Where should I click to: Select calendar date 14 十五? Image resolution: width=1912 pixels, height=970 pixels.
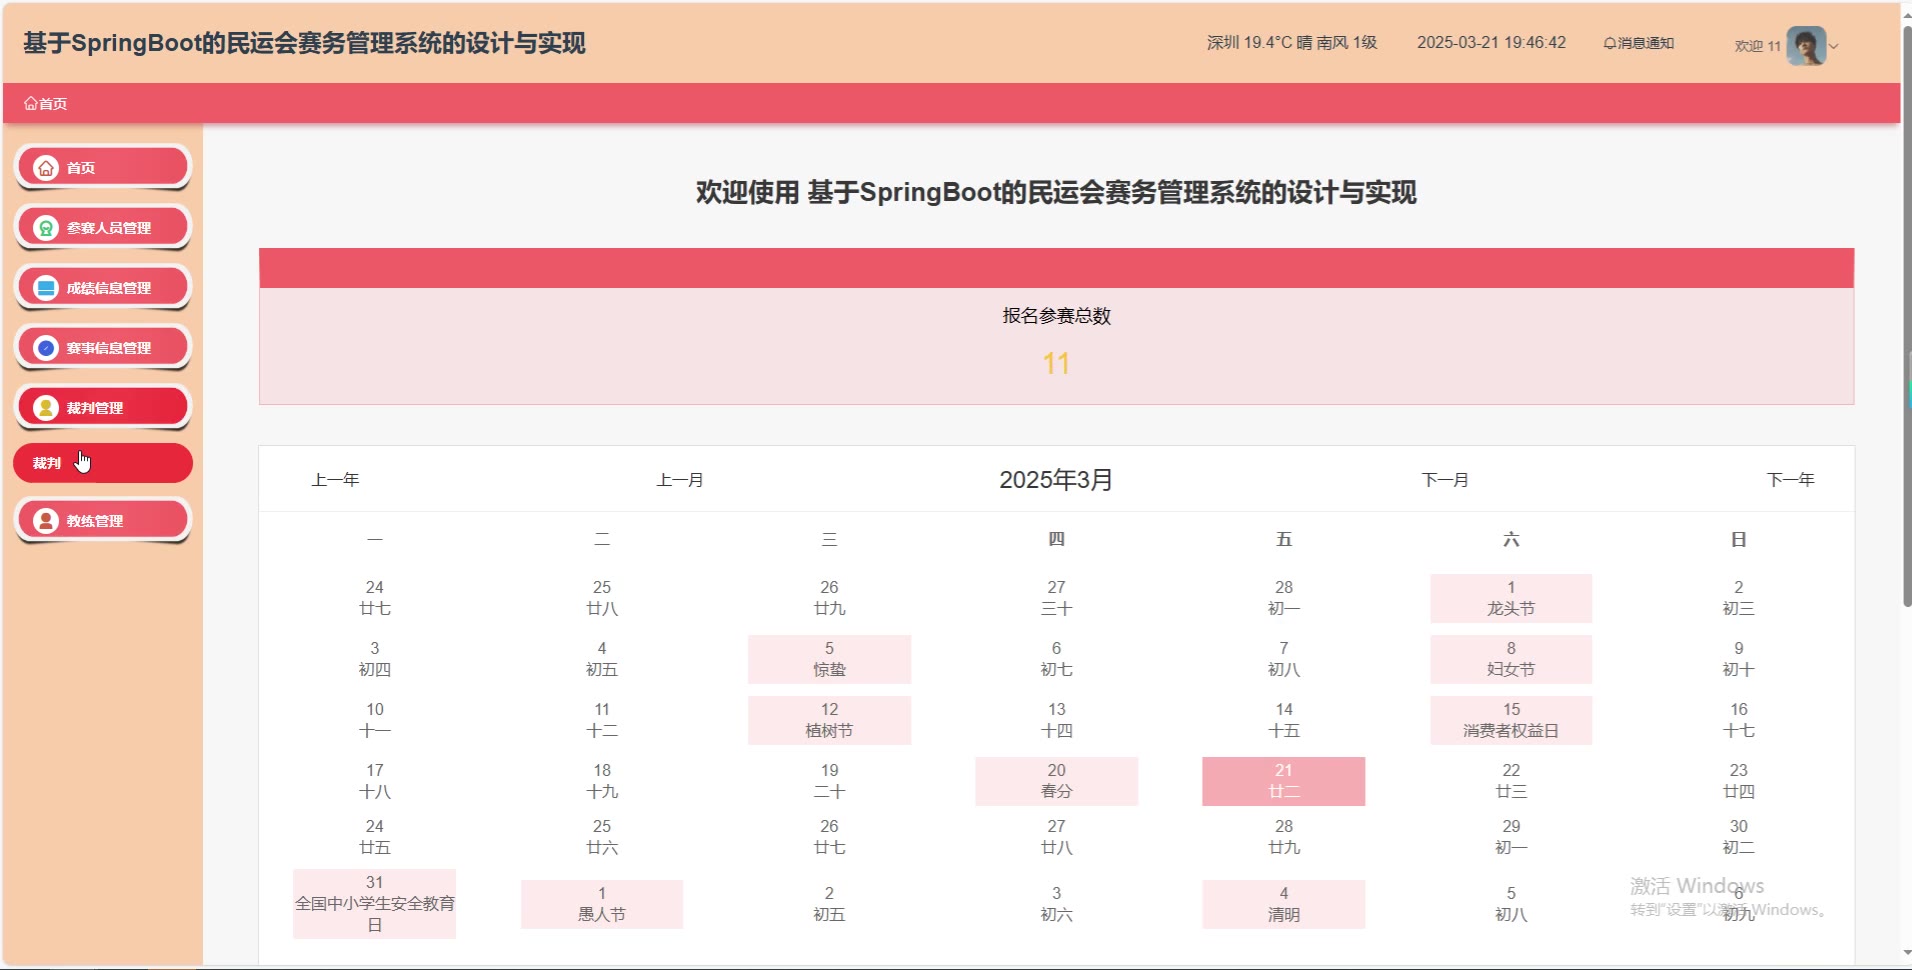pyautogui.click(x=1283, y=720)
